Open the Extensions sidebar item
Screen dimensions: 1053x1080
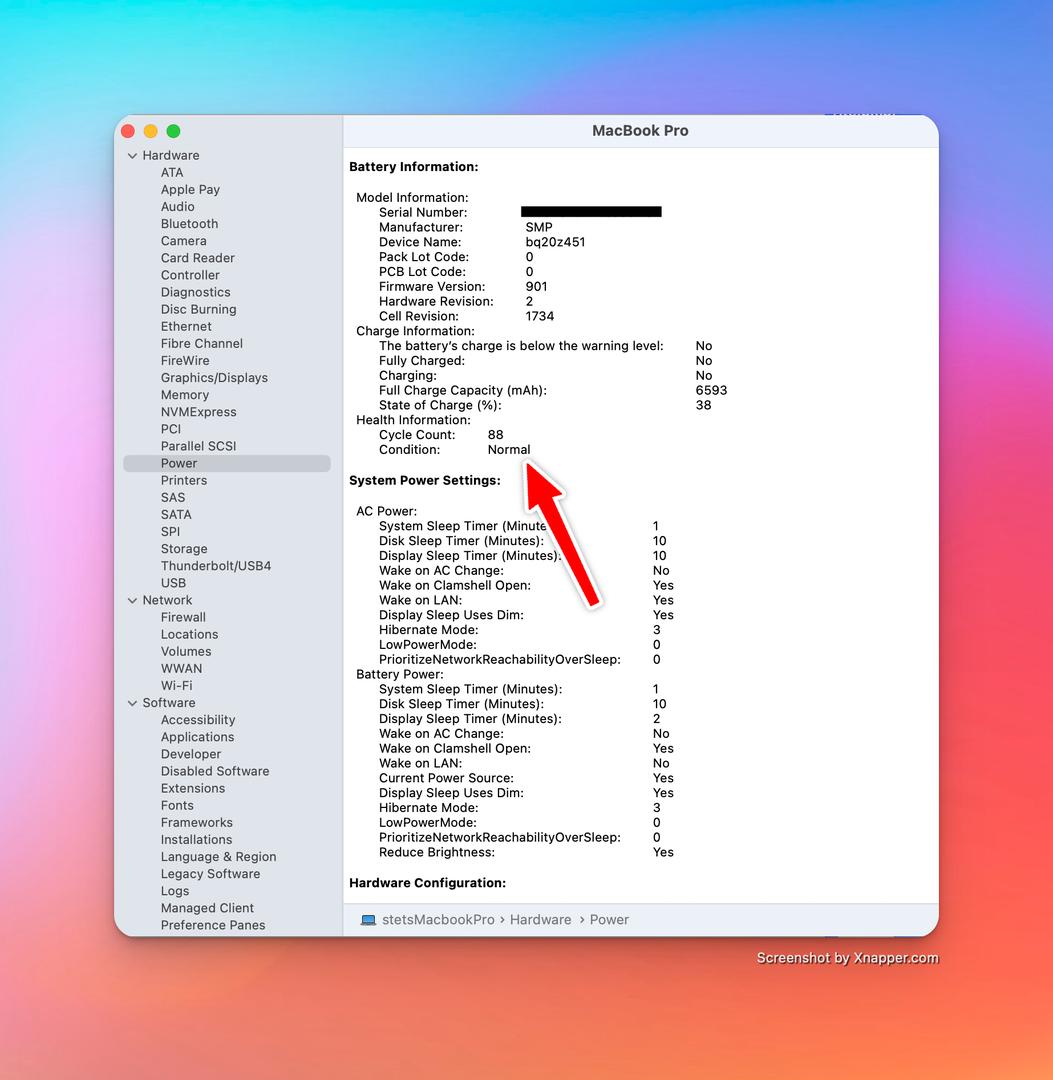coord(193,789)
